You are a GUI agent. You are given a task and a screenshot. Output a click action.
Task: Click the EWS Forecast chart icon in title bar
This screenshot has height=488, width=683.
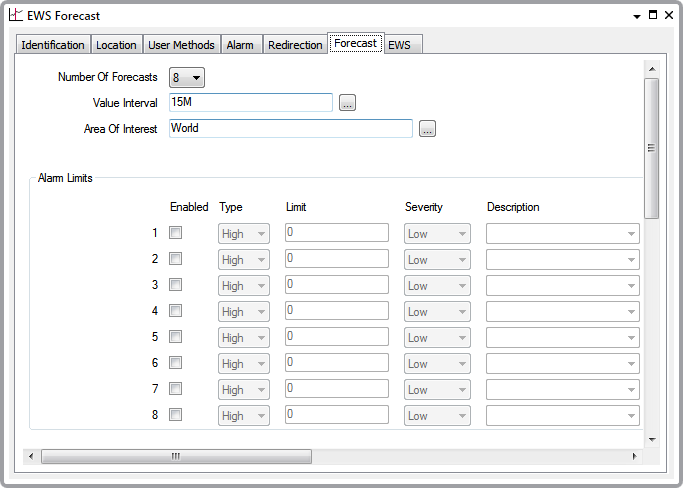pyautogui.click(x=16, y=16)
